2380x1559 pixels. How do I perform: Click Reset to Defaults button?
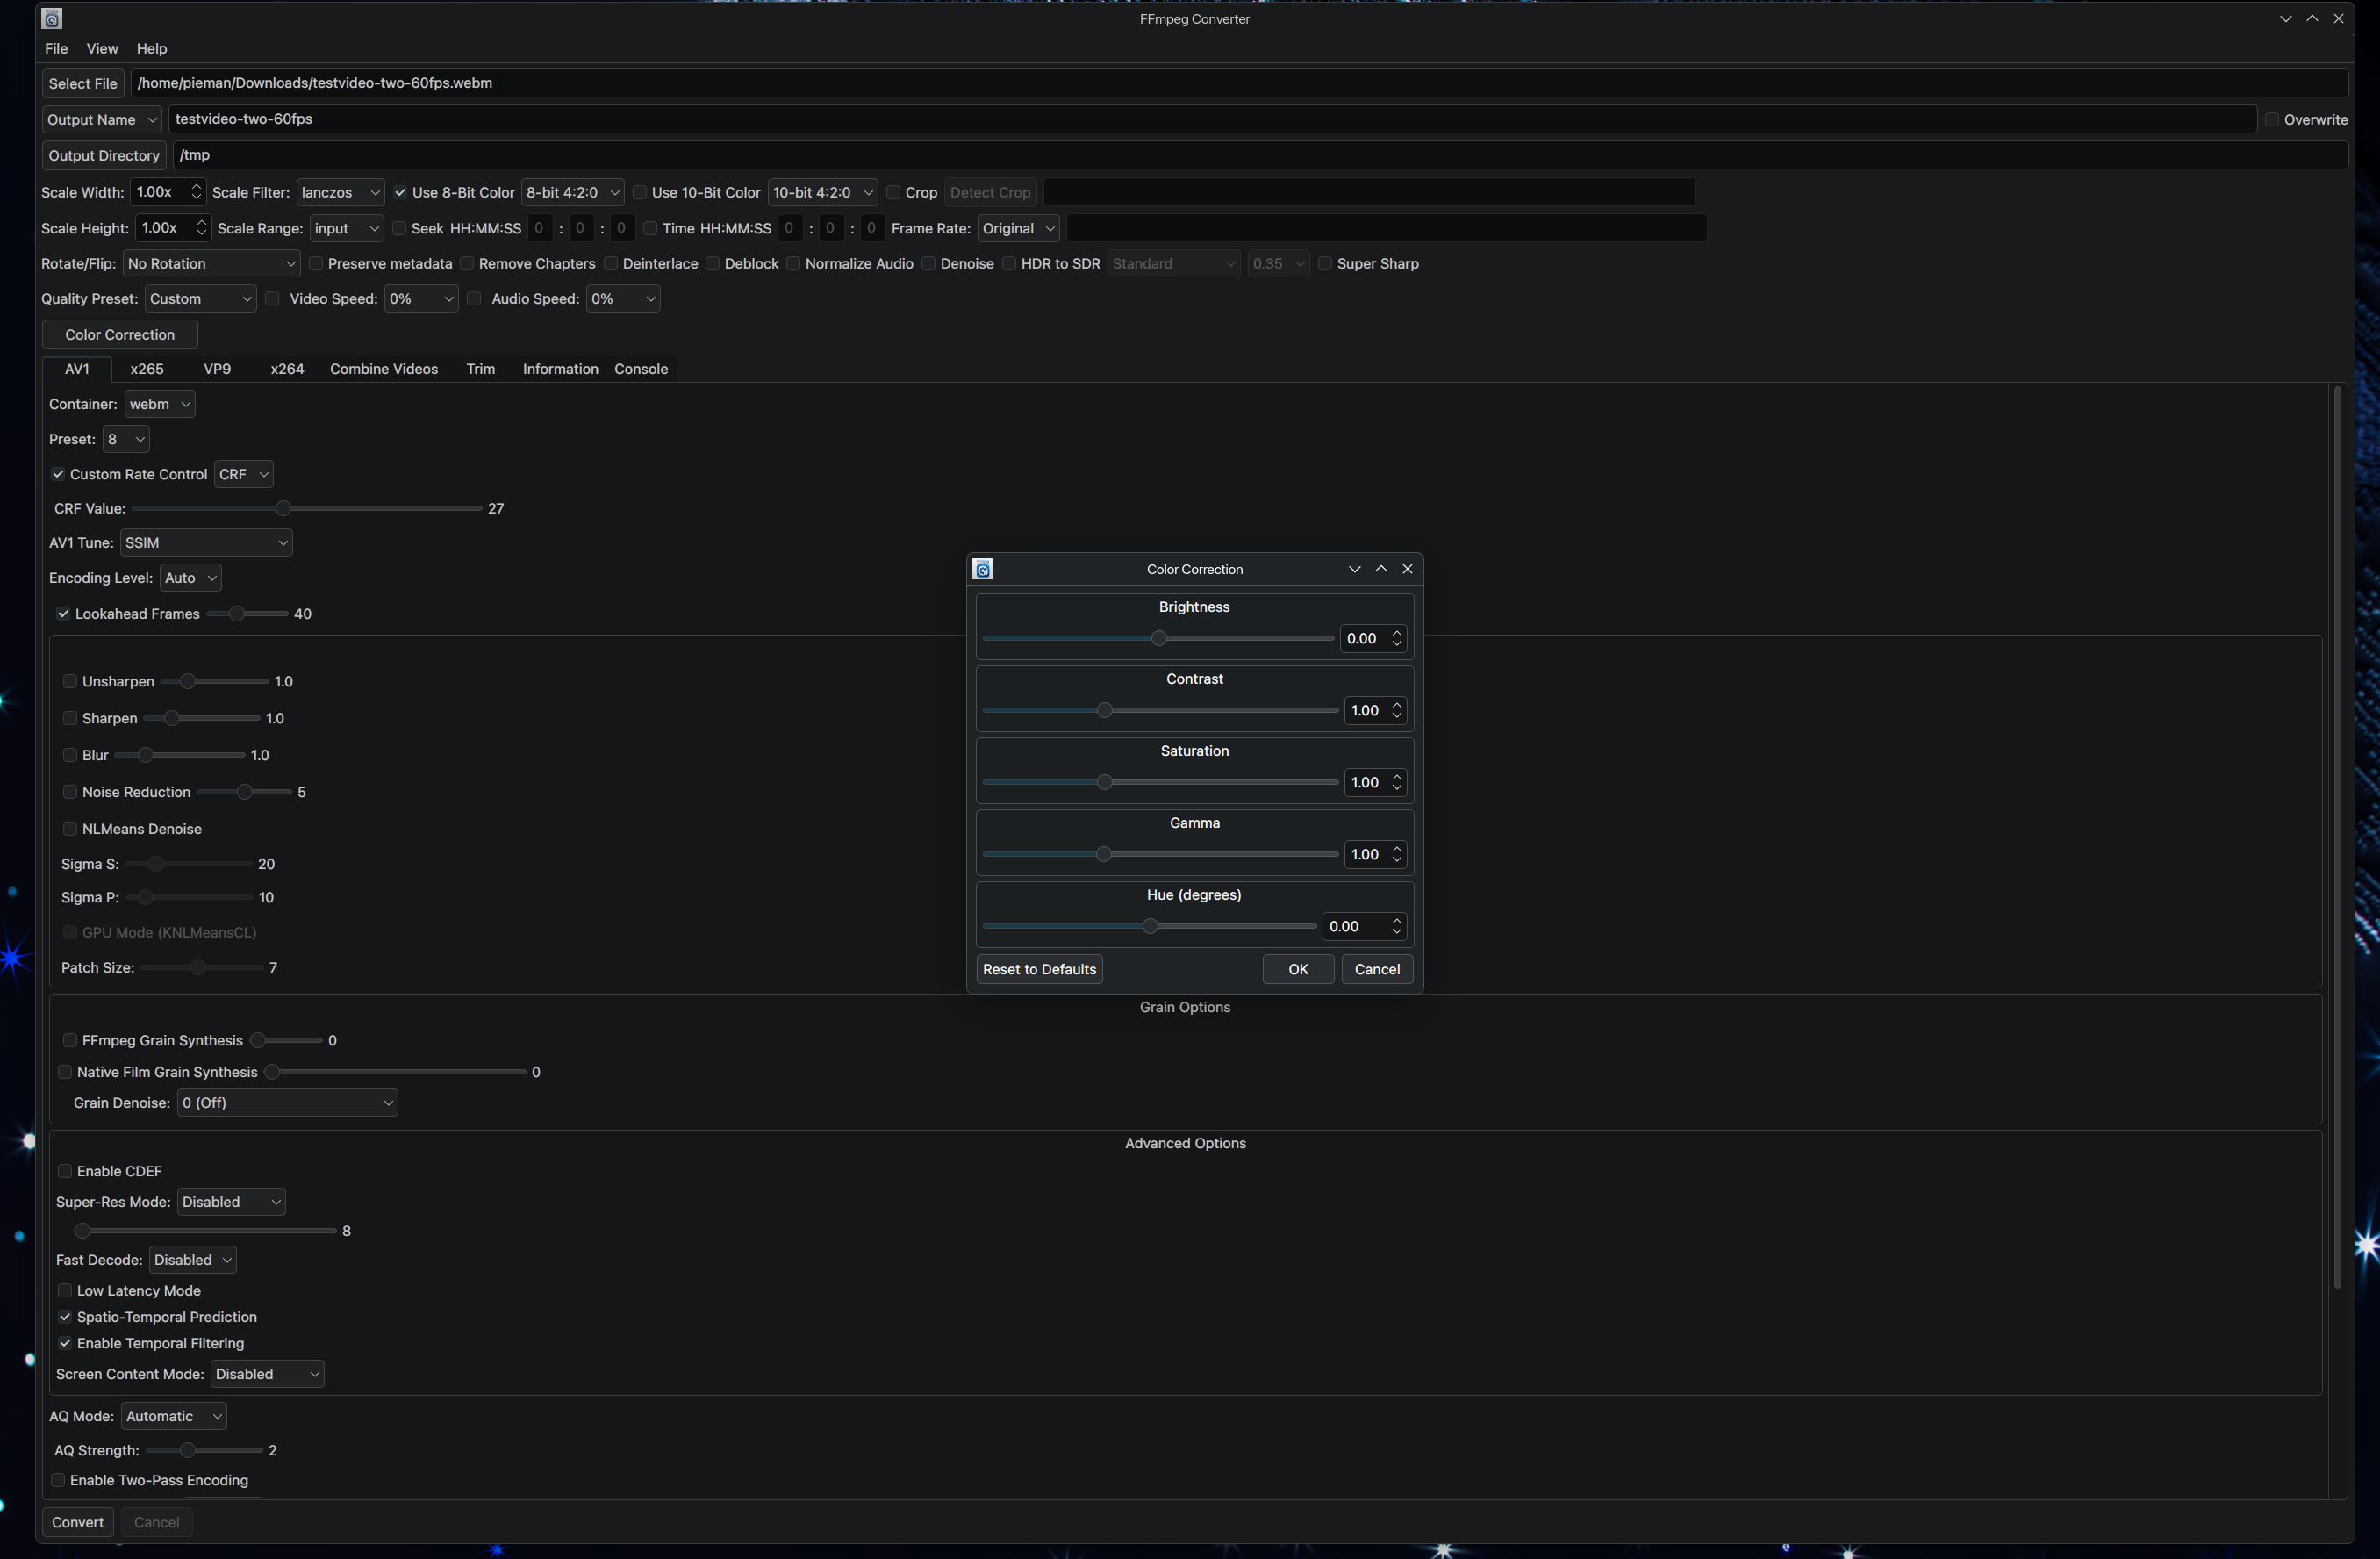1038,969
